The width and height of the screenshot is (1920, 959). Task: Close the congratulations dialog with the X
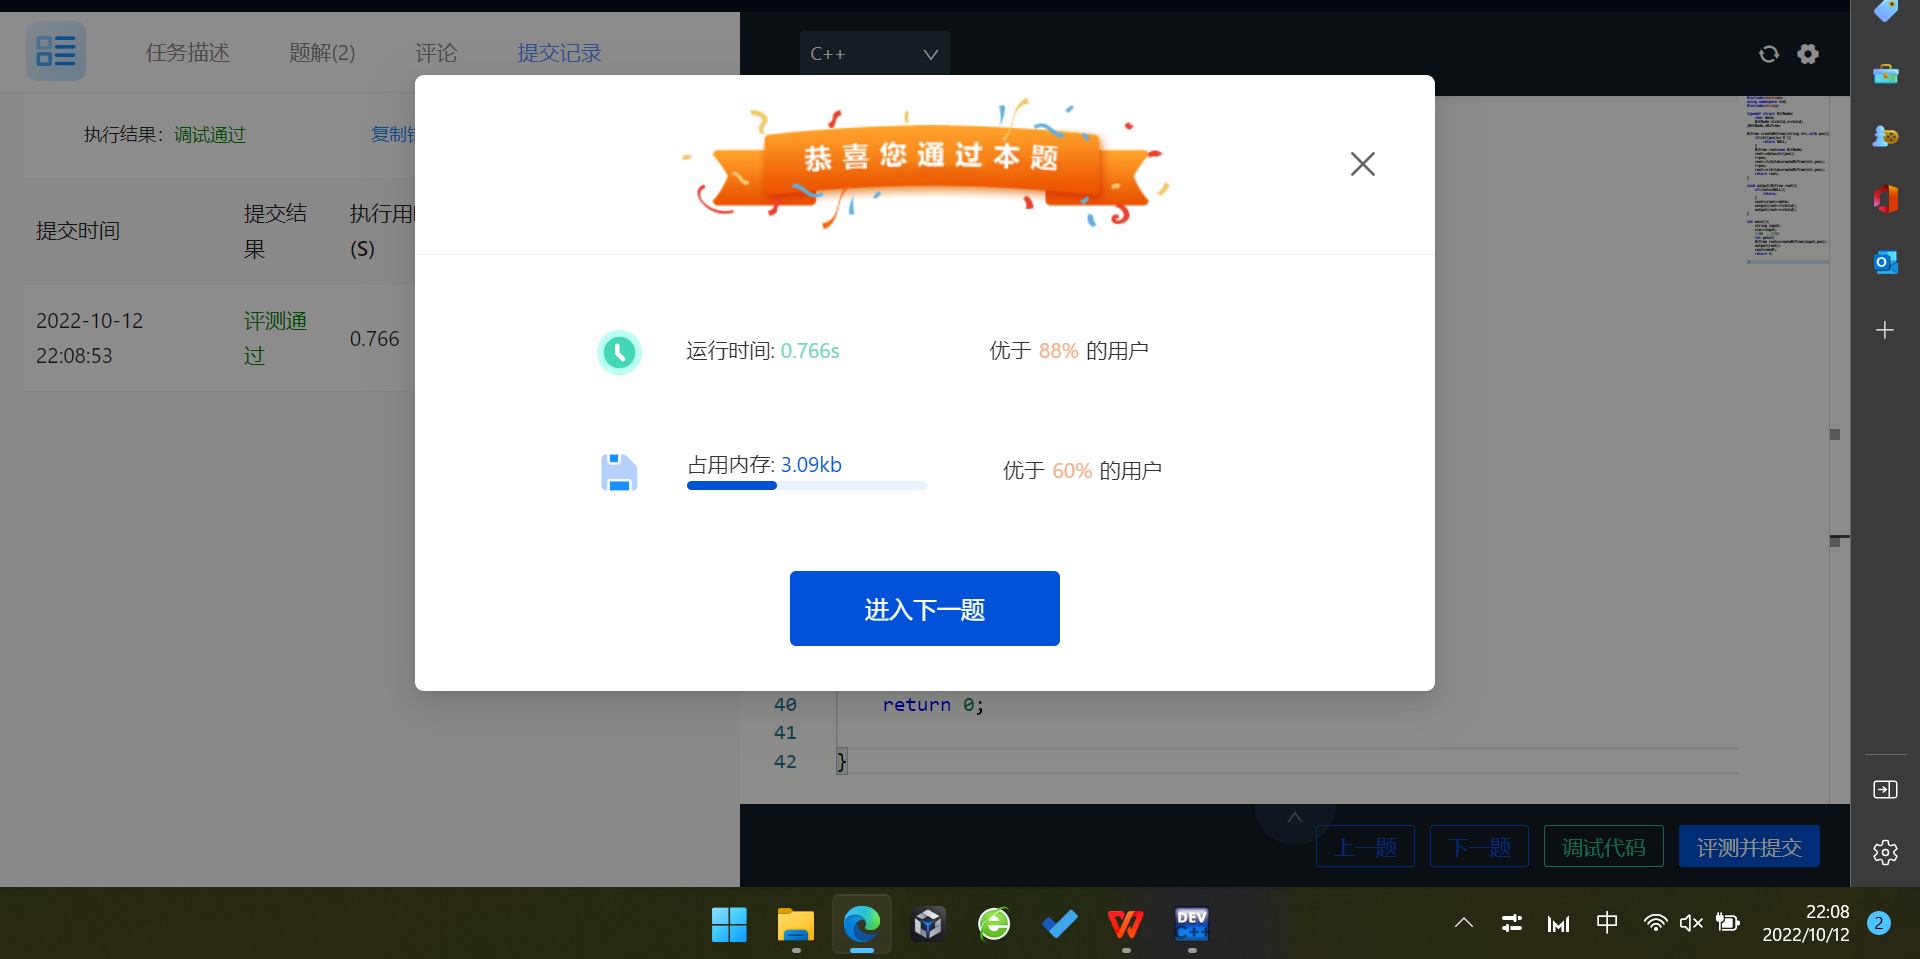(1362, 164)
